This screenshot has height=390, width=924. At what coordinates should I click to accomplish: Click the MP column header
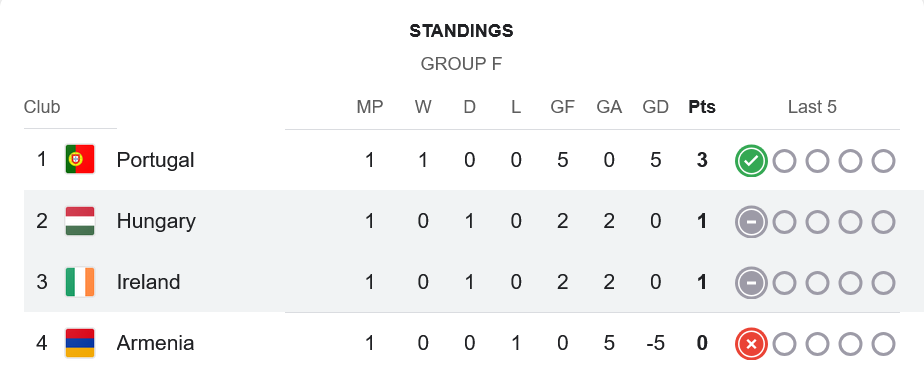point(369,107)
